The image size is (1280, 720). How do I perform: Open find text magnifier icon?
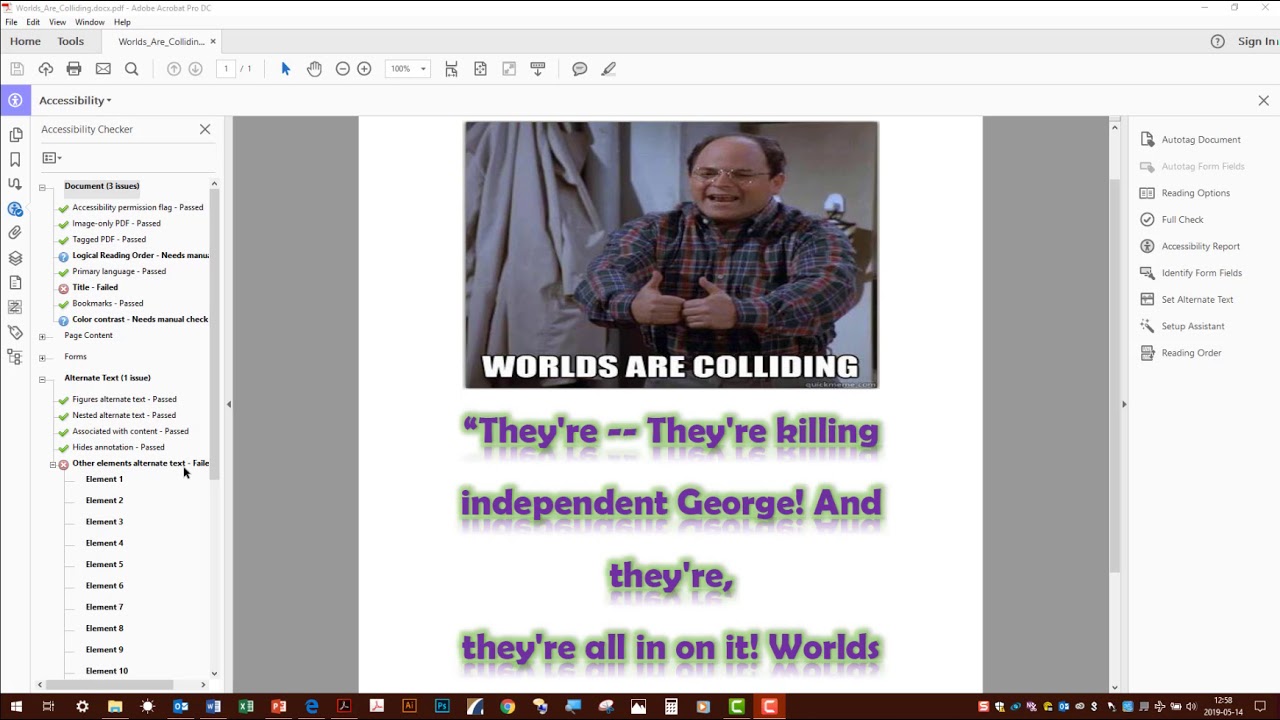tap(131, 69)
